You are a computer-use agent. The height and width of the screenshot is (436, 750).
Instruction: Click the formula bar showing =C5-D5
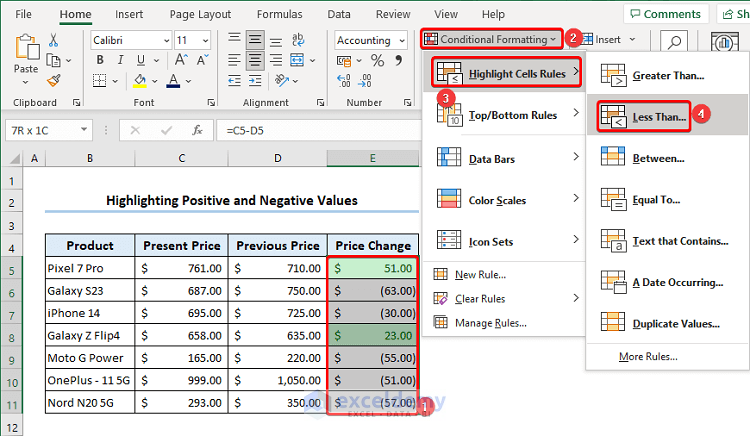[319, 131]
